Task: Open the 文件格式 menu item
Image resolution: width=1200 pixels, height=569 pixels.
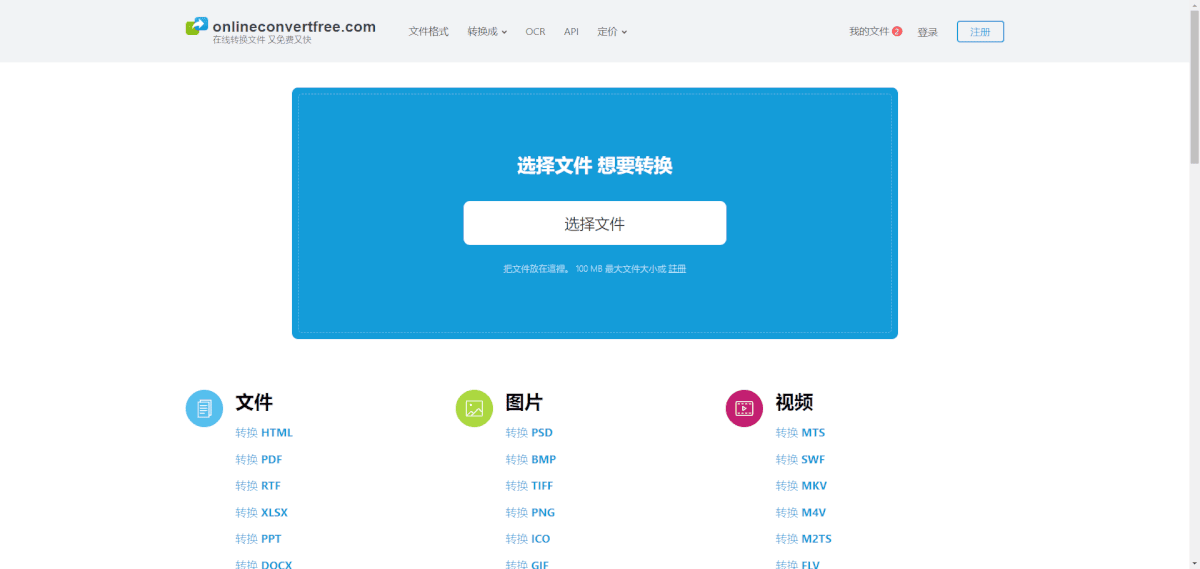Action: tap(428, 32)
